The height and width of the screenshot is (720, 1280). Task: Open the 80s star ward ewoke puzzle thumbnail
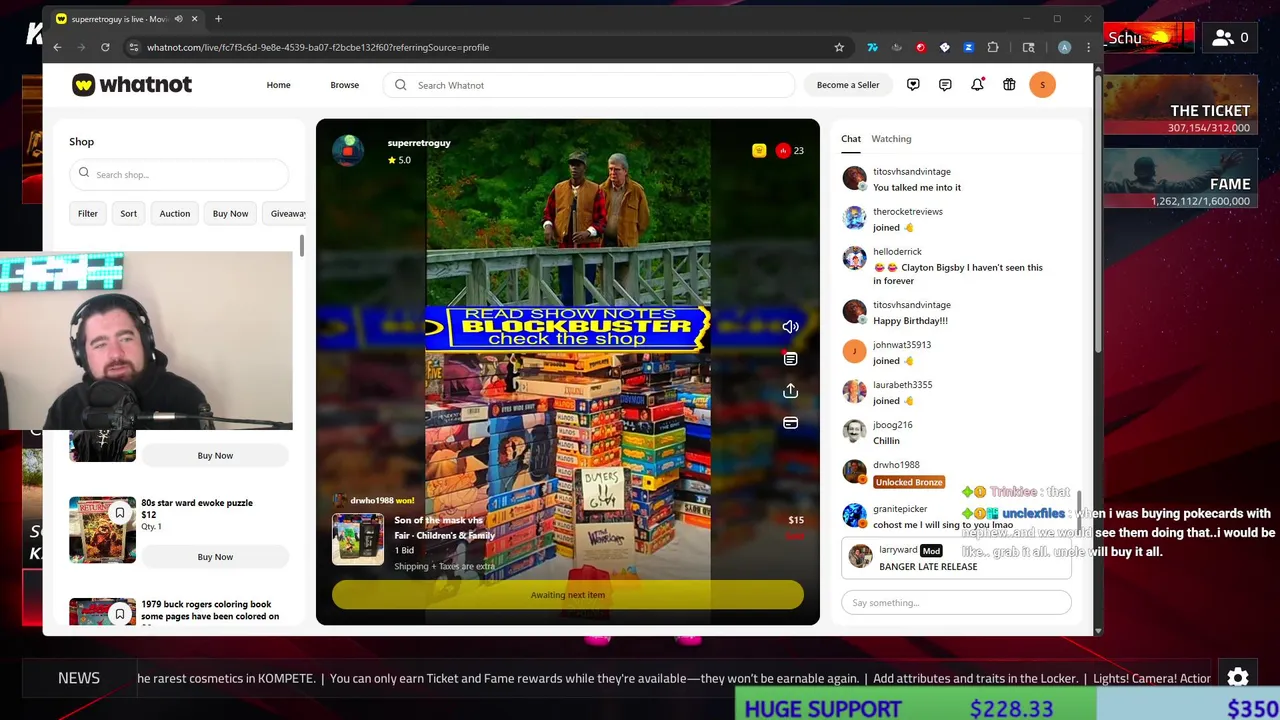[102, 529]
